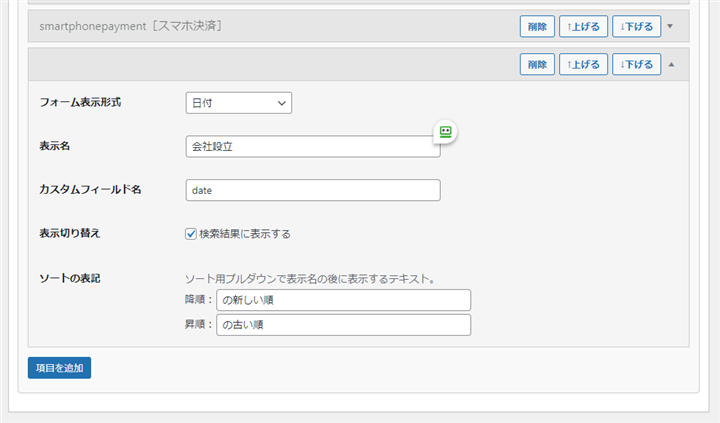Click the blank header bar of the expanded item

[271, 64]
